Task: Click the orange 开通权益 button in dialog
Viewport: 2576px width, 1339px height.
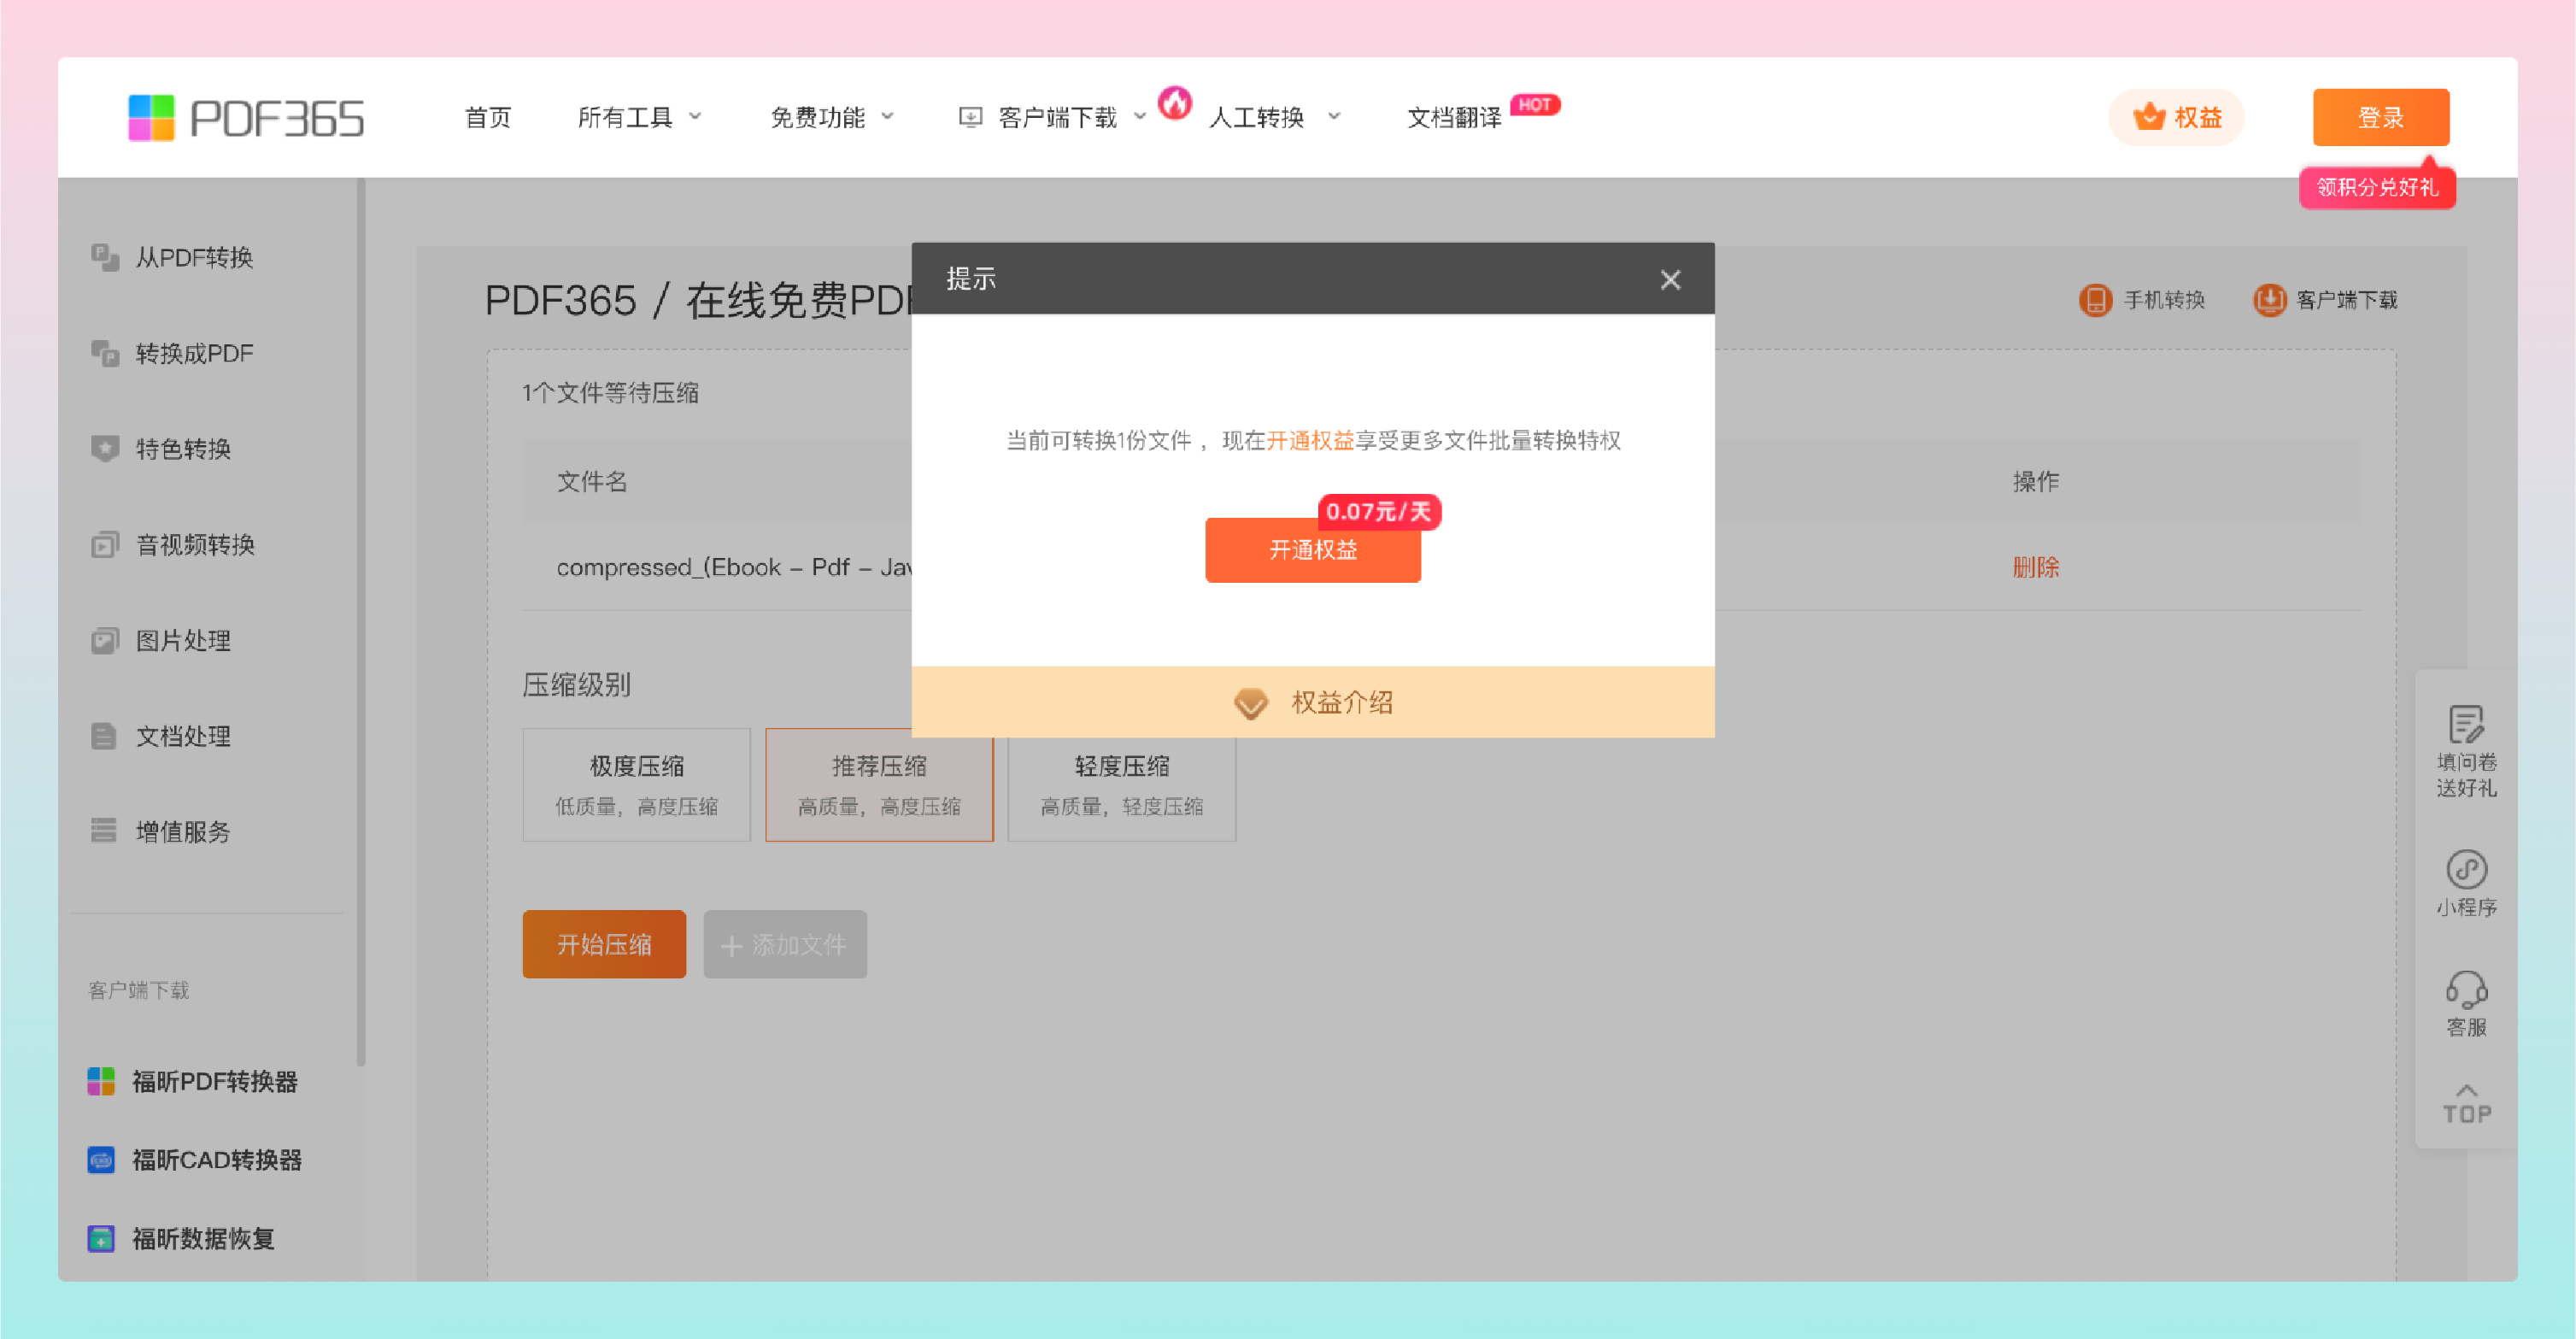Action: tap(1312, 550)
